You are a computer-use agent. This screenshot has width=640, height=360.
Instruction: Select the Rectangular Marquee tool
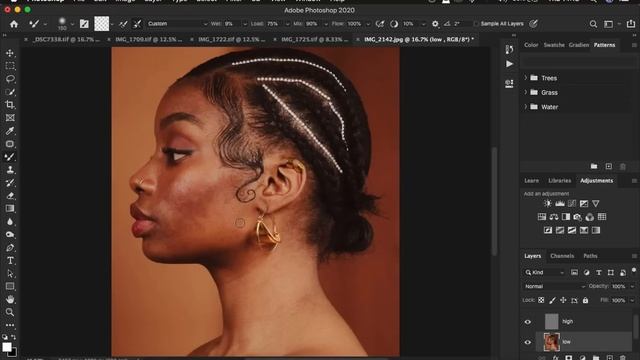10,66
